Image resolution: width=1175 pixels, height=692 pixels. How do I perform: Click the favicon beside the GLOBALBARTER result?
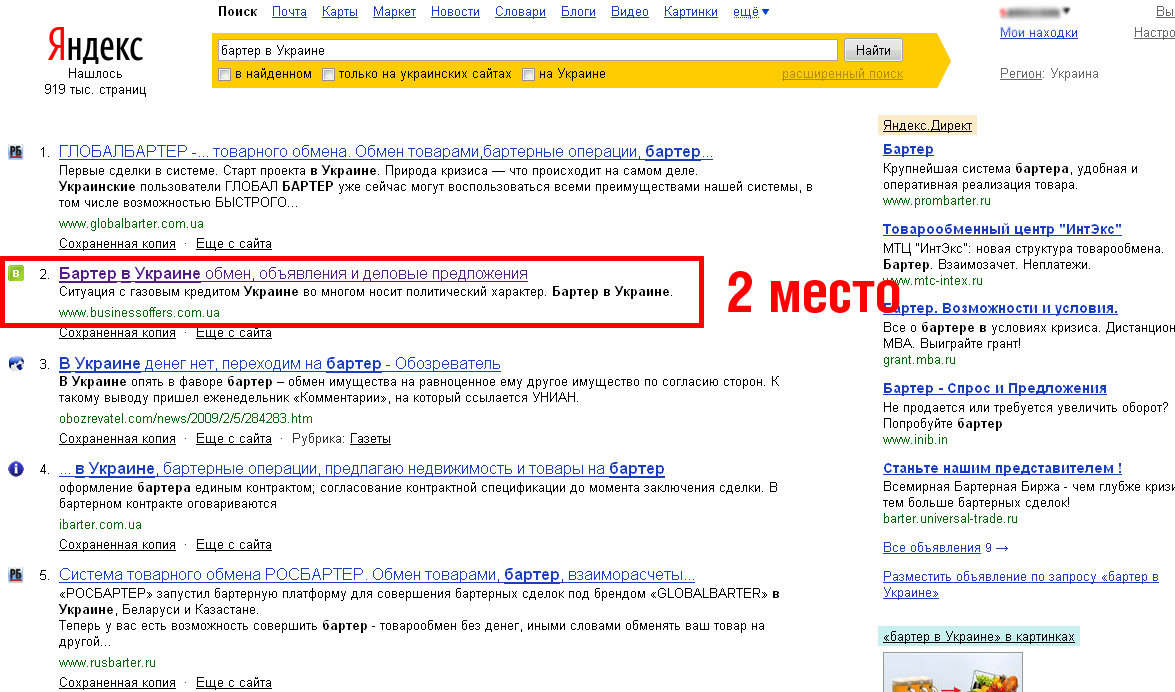tap(16, 152)
